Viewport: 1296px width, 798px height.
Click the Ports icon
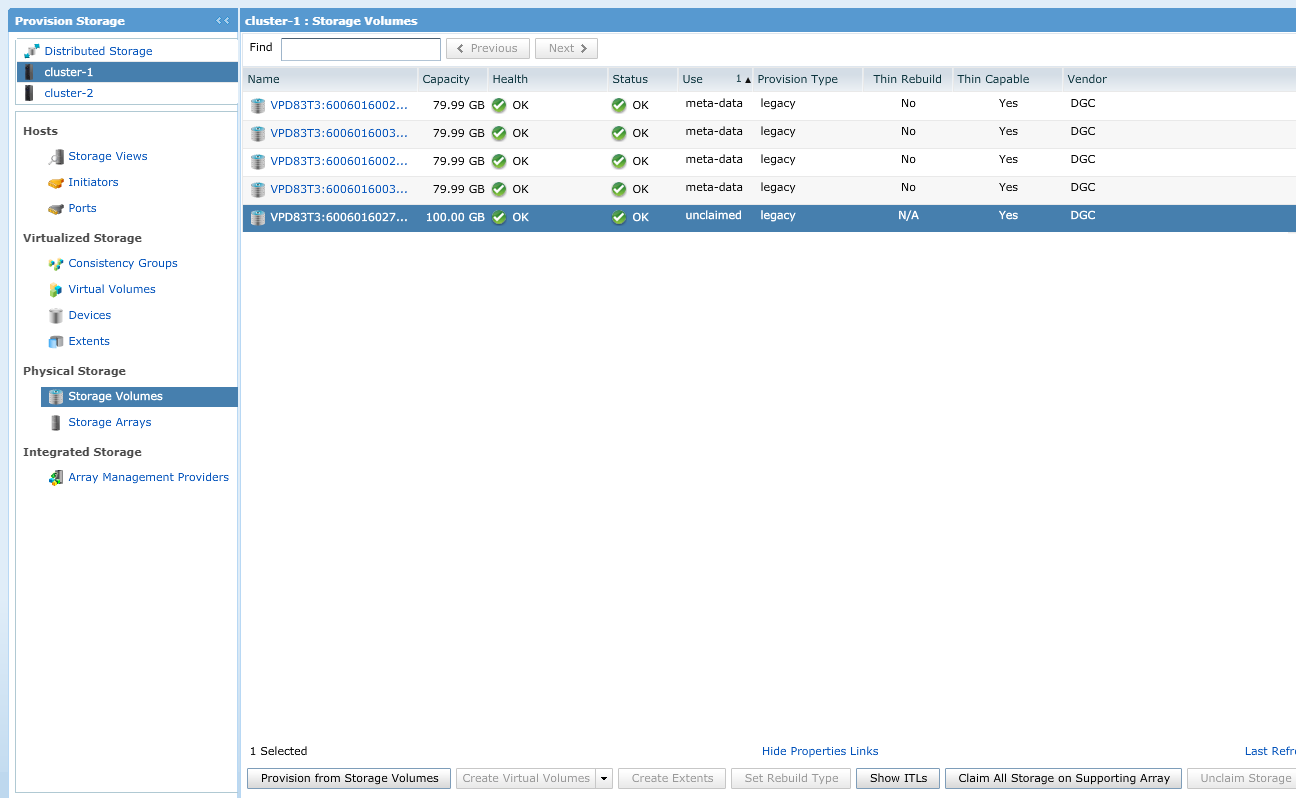(56, 209)
